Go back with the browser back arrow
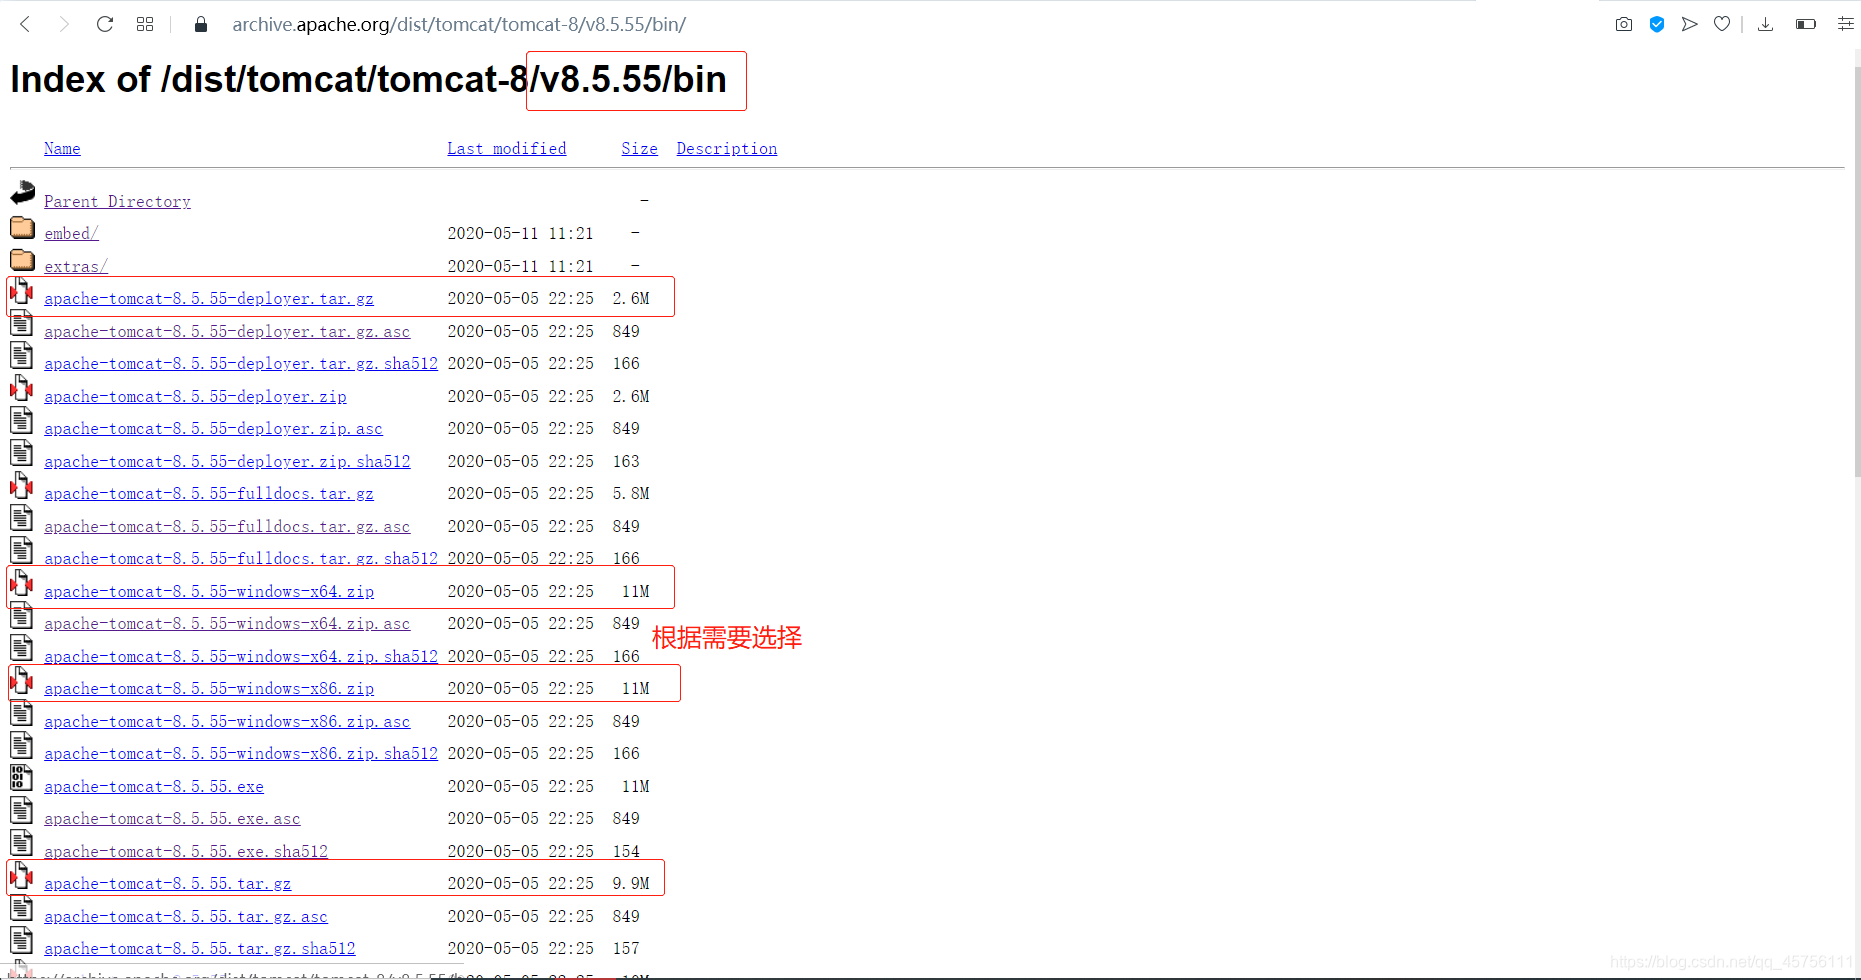Image resolution: width=1861 pixels, height=980 pixels. click(x=25, y=24)
